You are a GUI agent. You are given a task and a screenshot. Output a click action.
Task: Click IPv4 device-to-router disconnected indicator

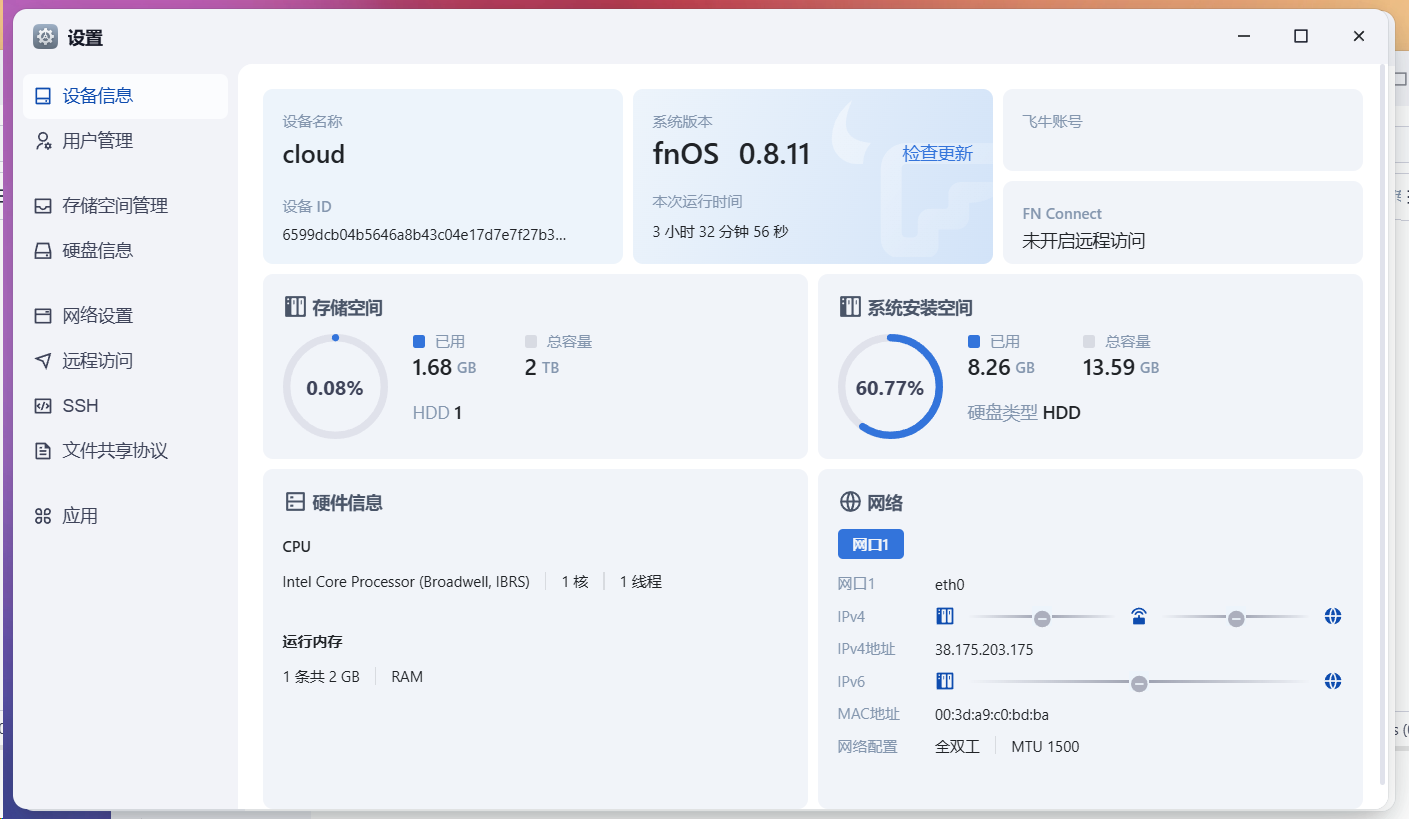(x=1042, y=618)
